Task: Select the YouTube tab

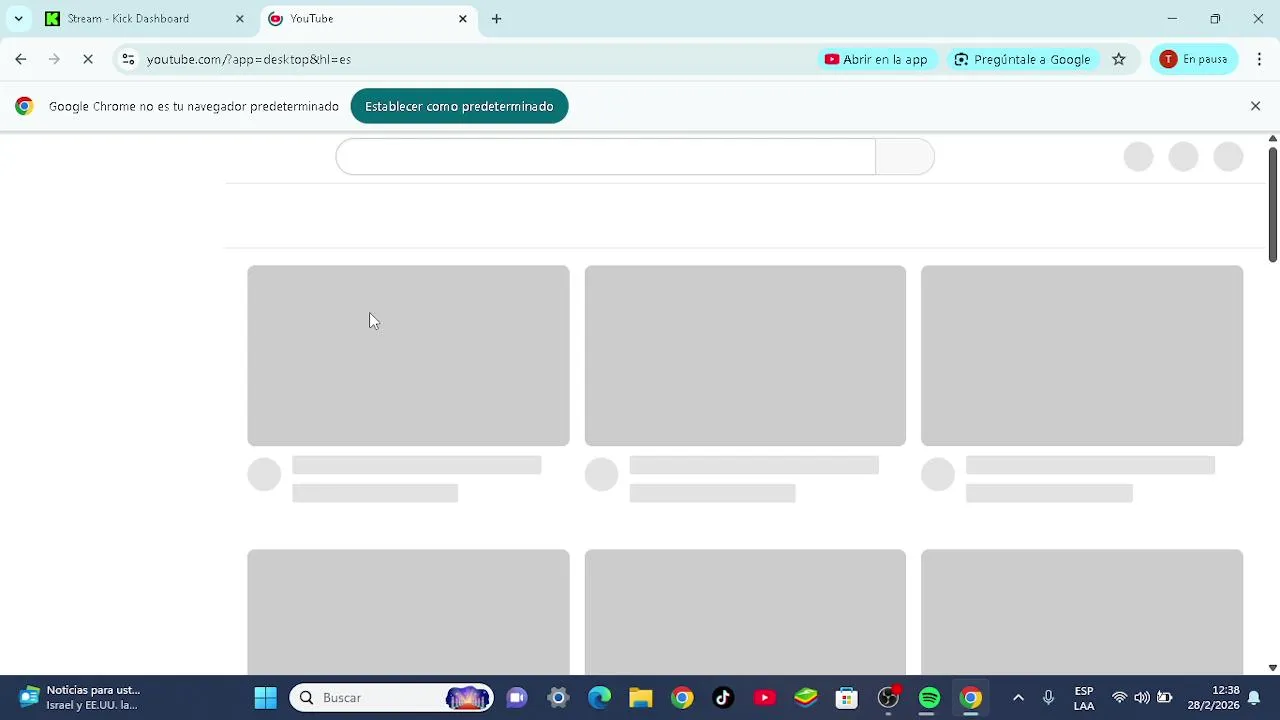Action: [368, 18]
